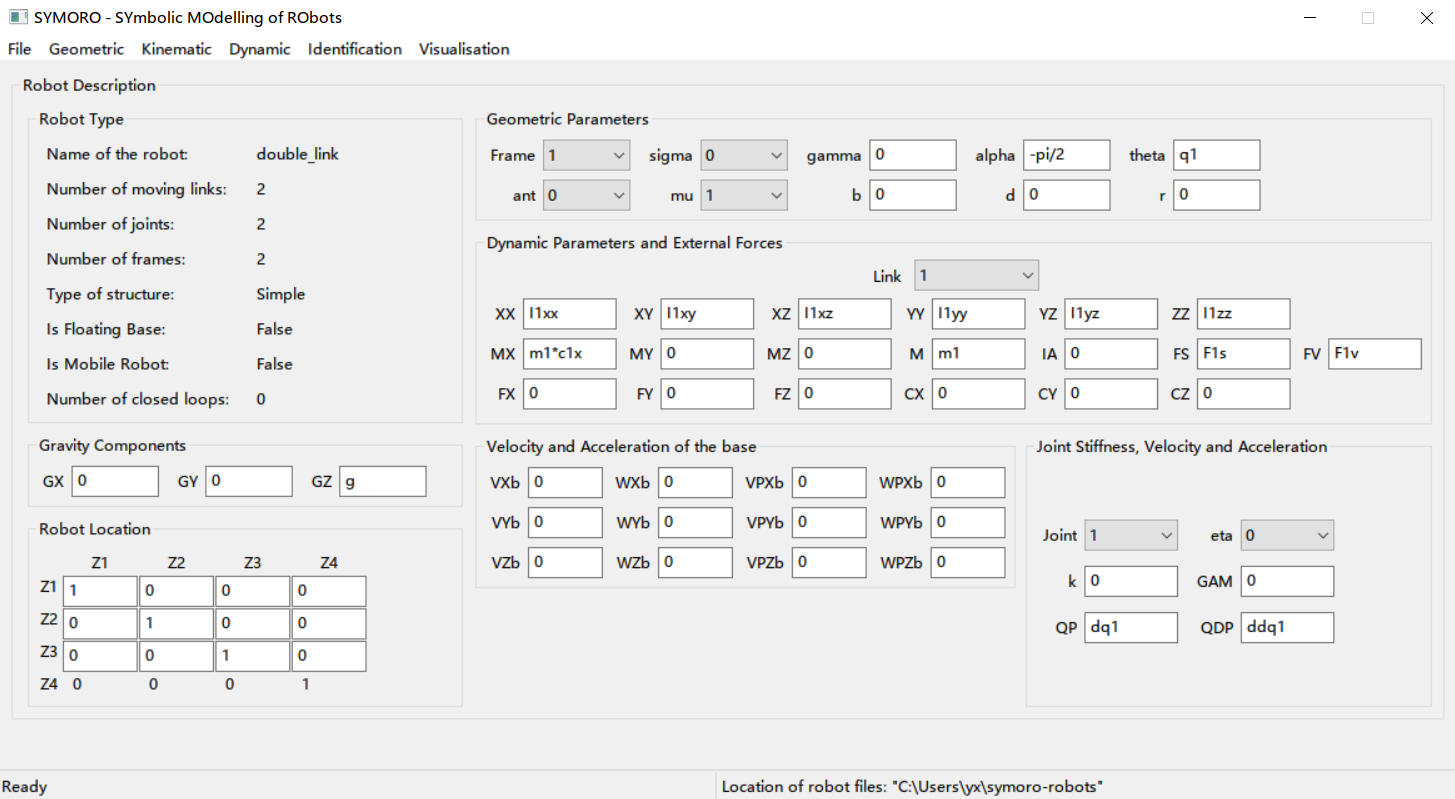Click the CY input field
The image size is (1455, 799).
(1111, 394)
